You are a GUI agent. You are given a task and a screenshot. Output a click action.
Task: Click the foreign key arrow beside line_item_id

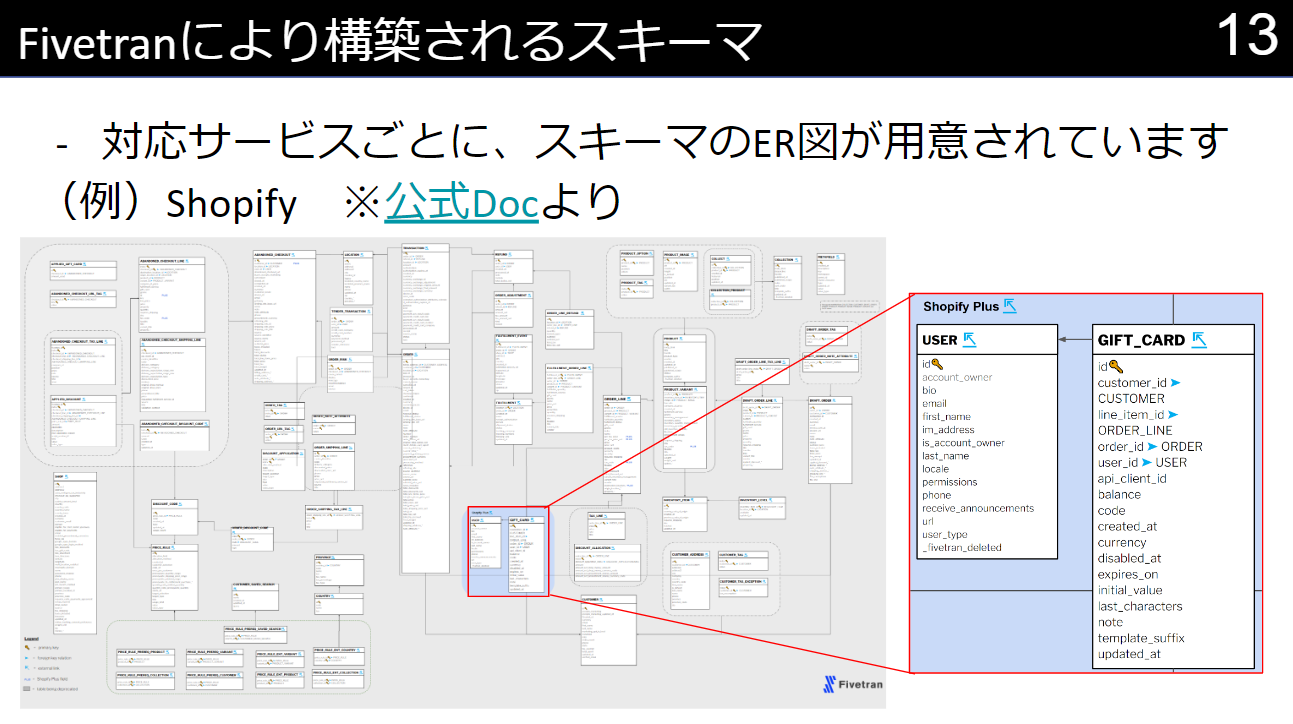click(1173, 413)
